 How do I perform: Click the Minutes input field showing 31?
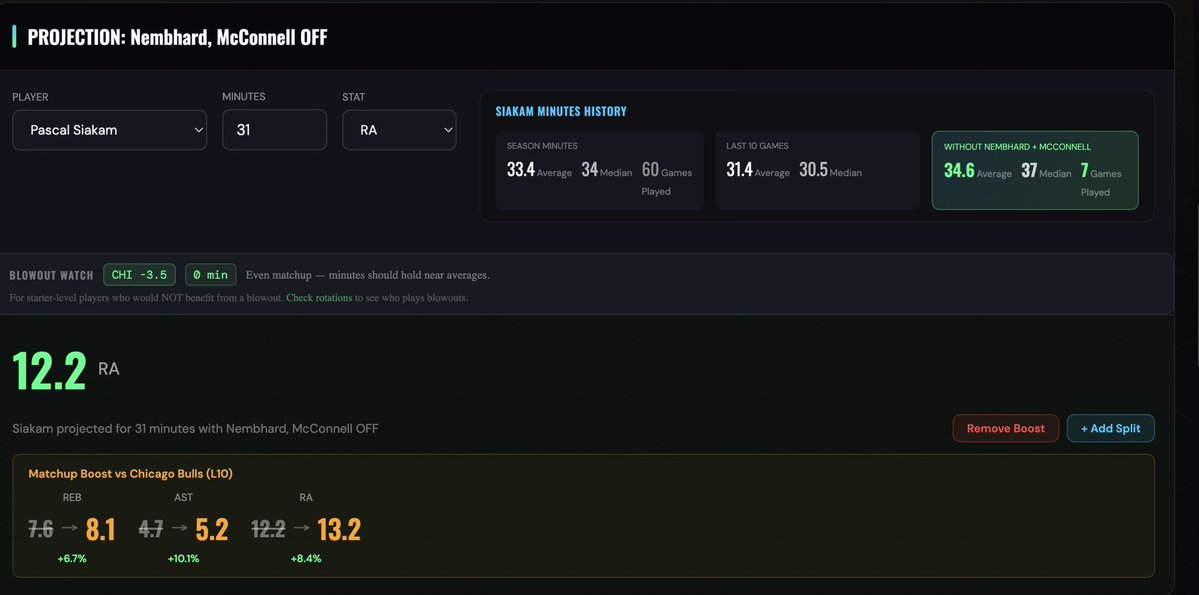pos(275,130)
